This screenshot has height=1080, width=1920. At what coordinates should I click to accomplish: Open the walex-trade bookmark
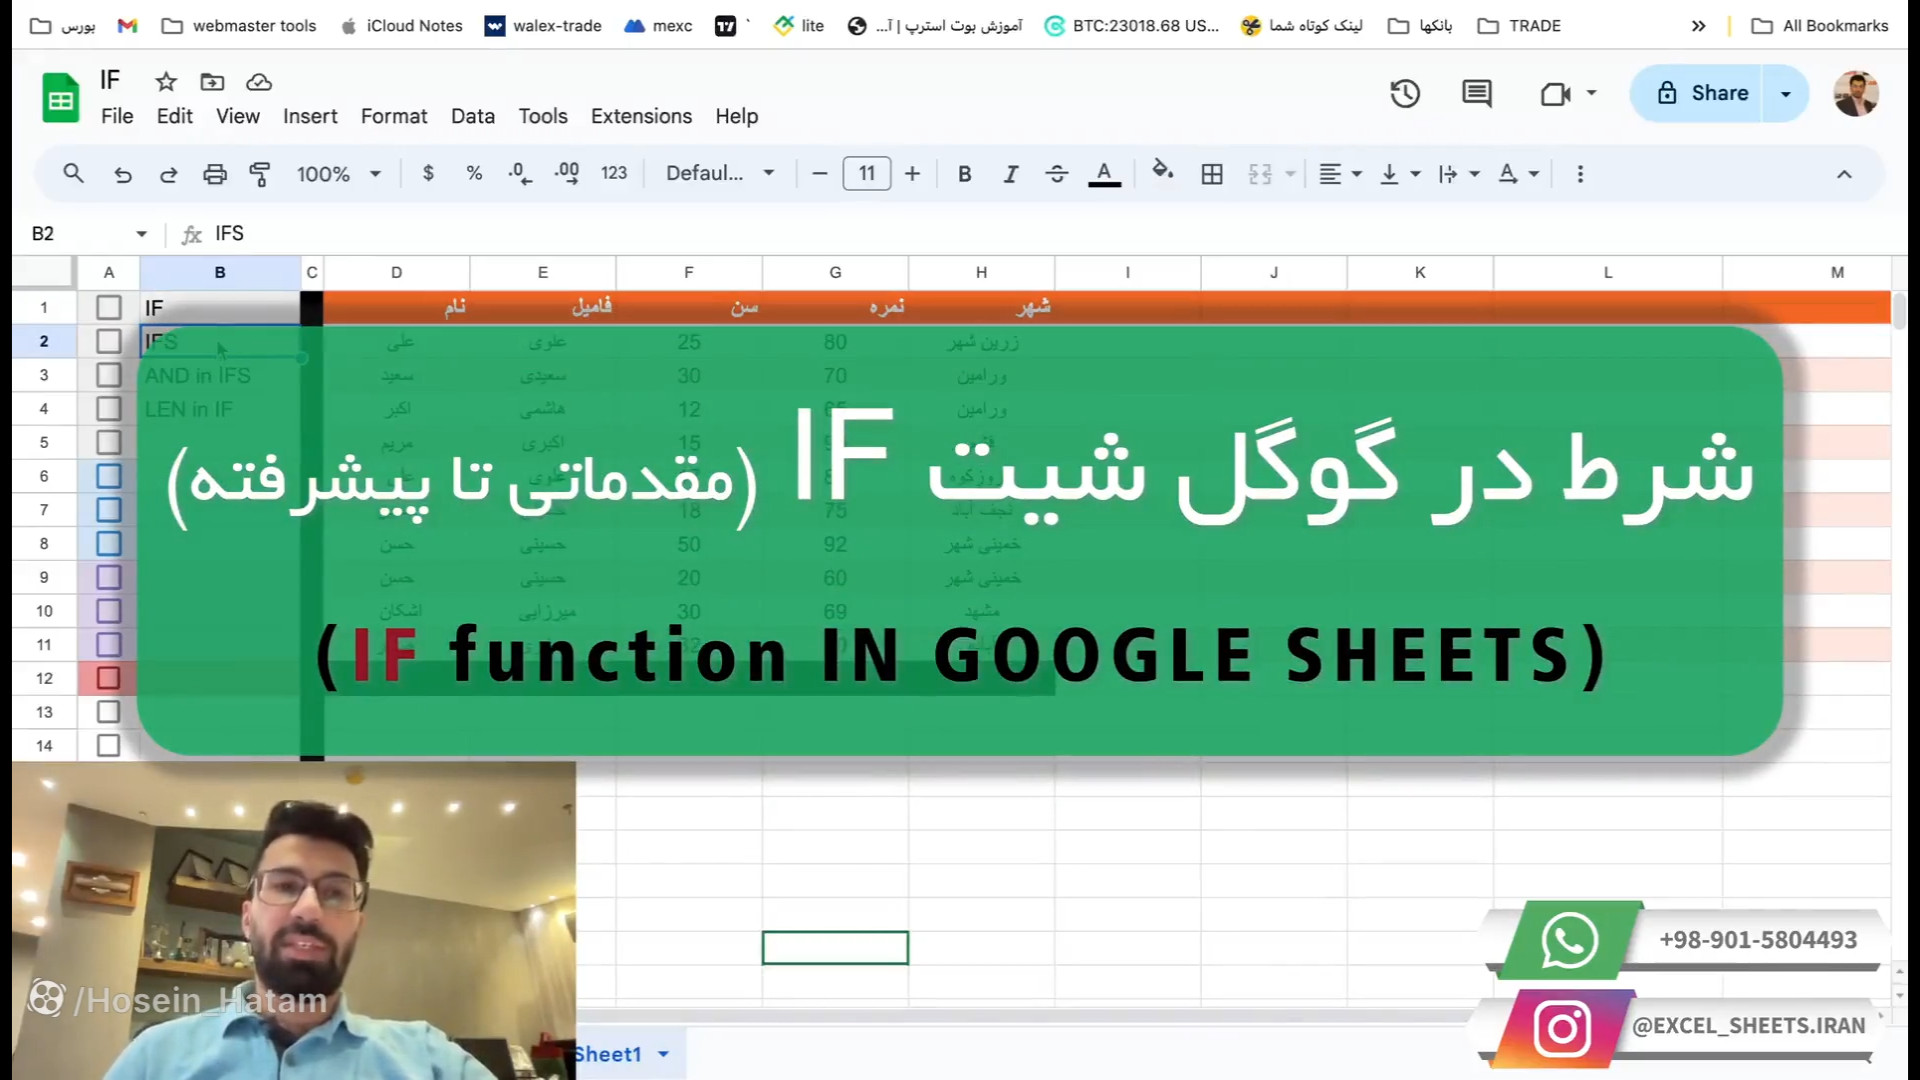pos(543,26)
